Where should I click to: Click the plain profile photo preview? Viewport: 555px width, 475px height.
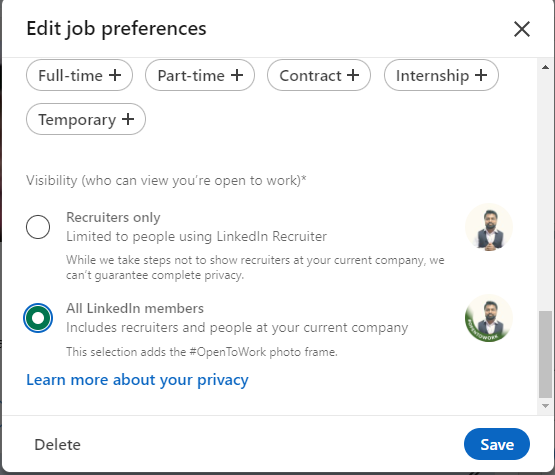pos(489,227)
